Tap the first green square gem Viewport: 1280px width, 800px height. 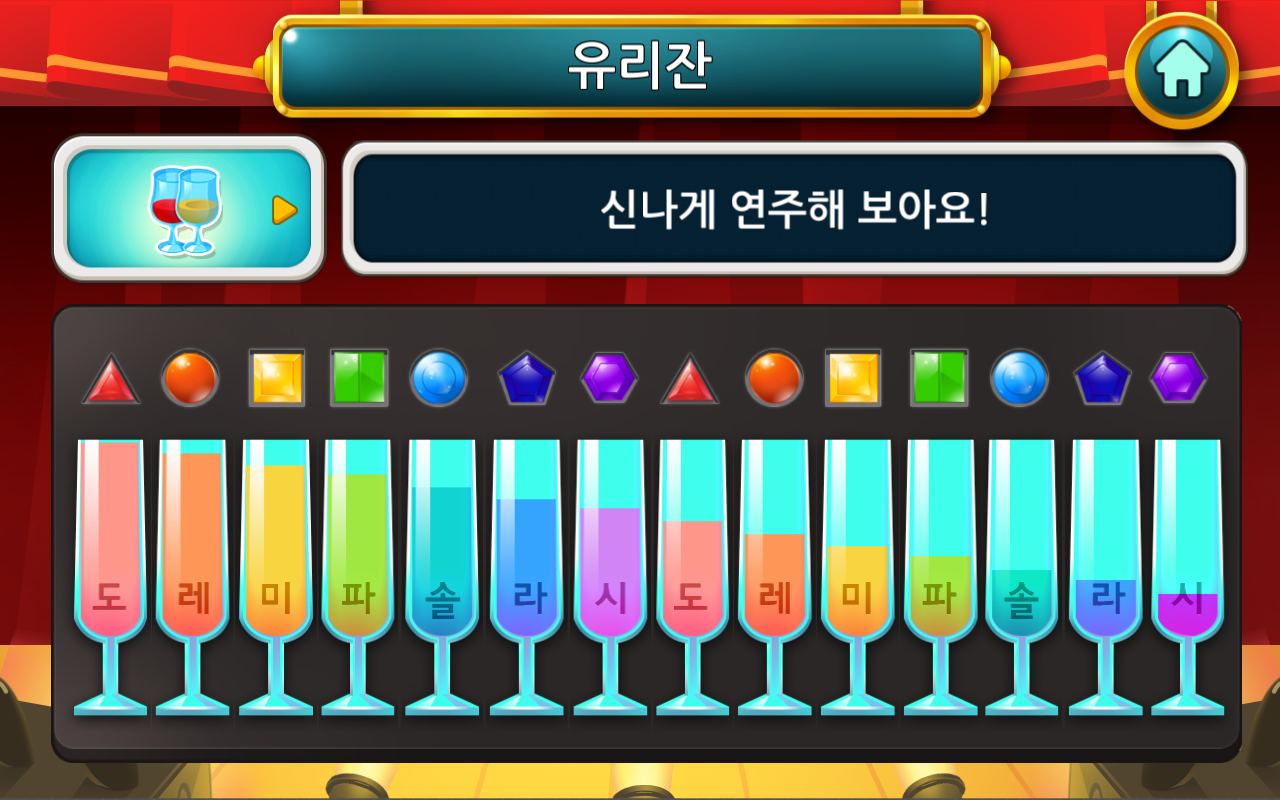[359, 378]
